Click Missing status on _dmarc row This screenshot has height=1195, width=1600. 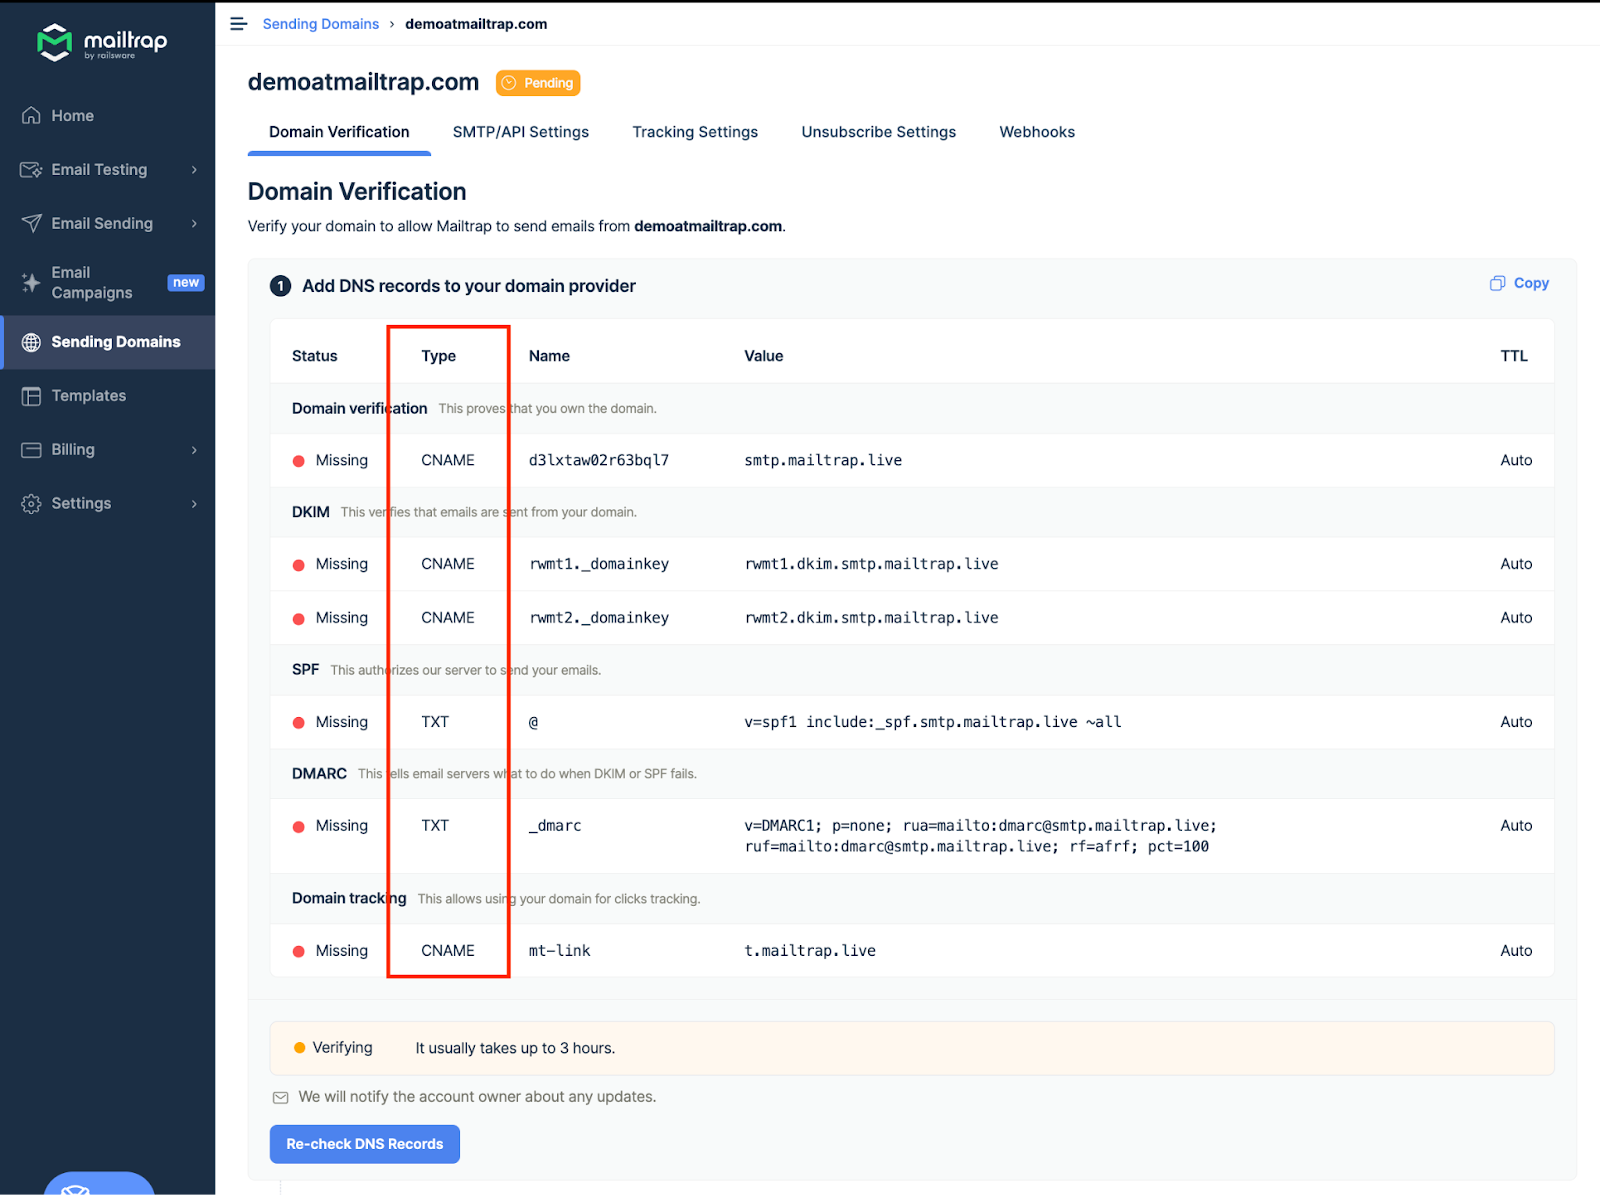pos(330,826)
